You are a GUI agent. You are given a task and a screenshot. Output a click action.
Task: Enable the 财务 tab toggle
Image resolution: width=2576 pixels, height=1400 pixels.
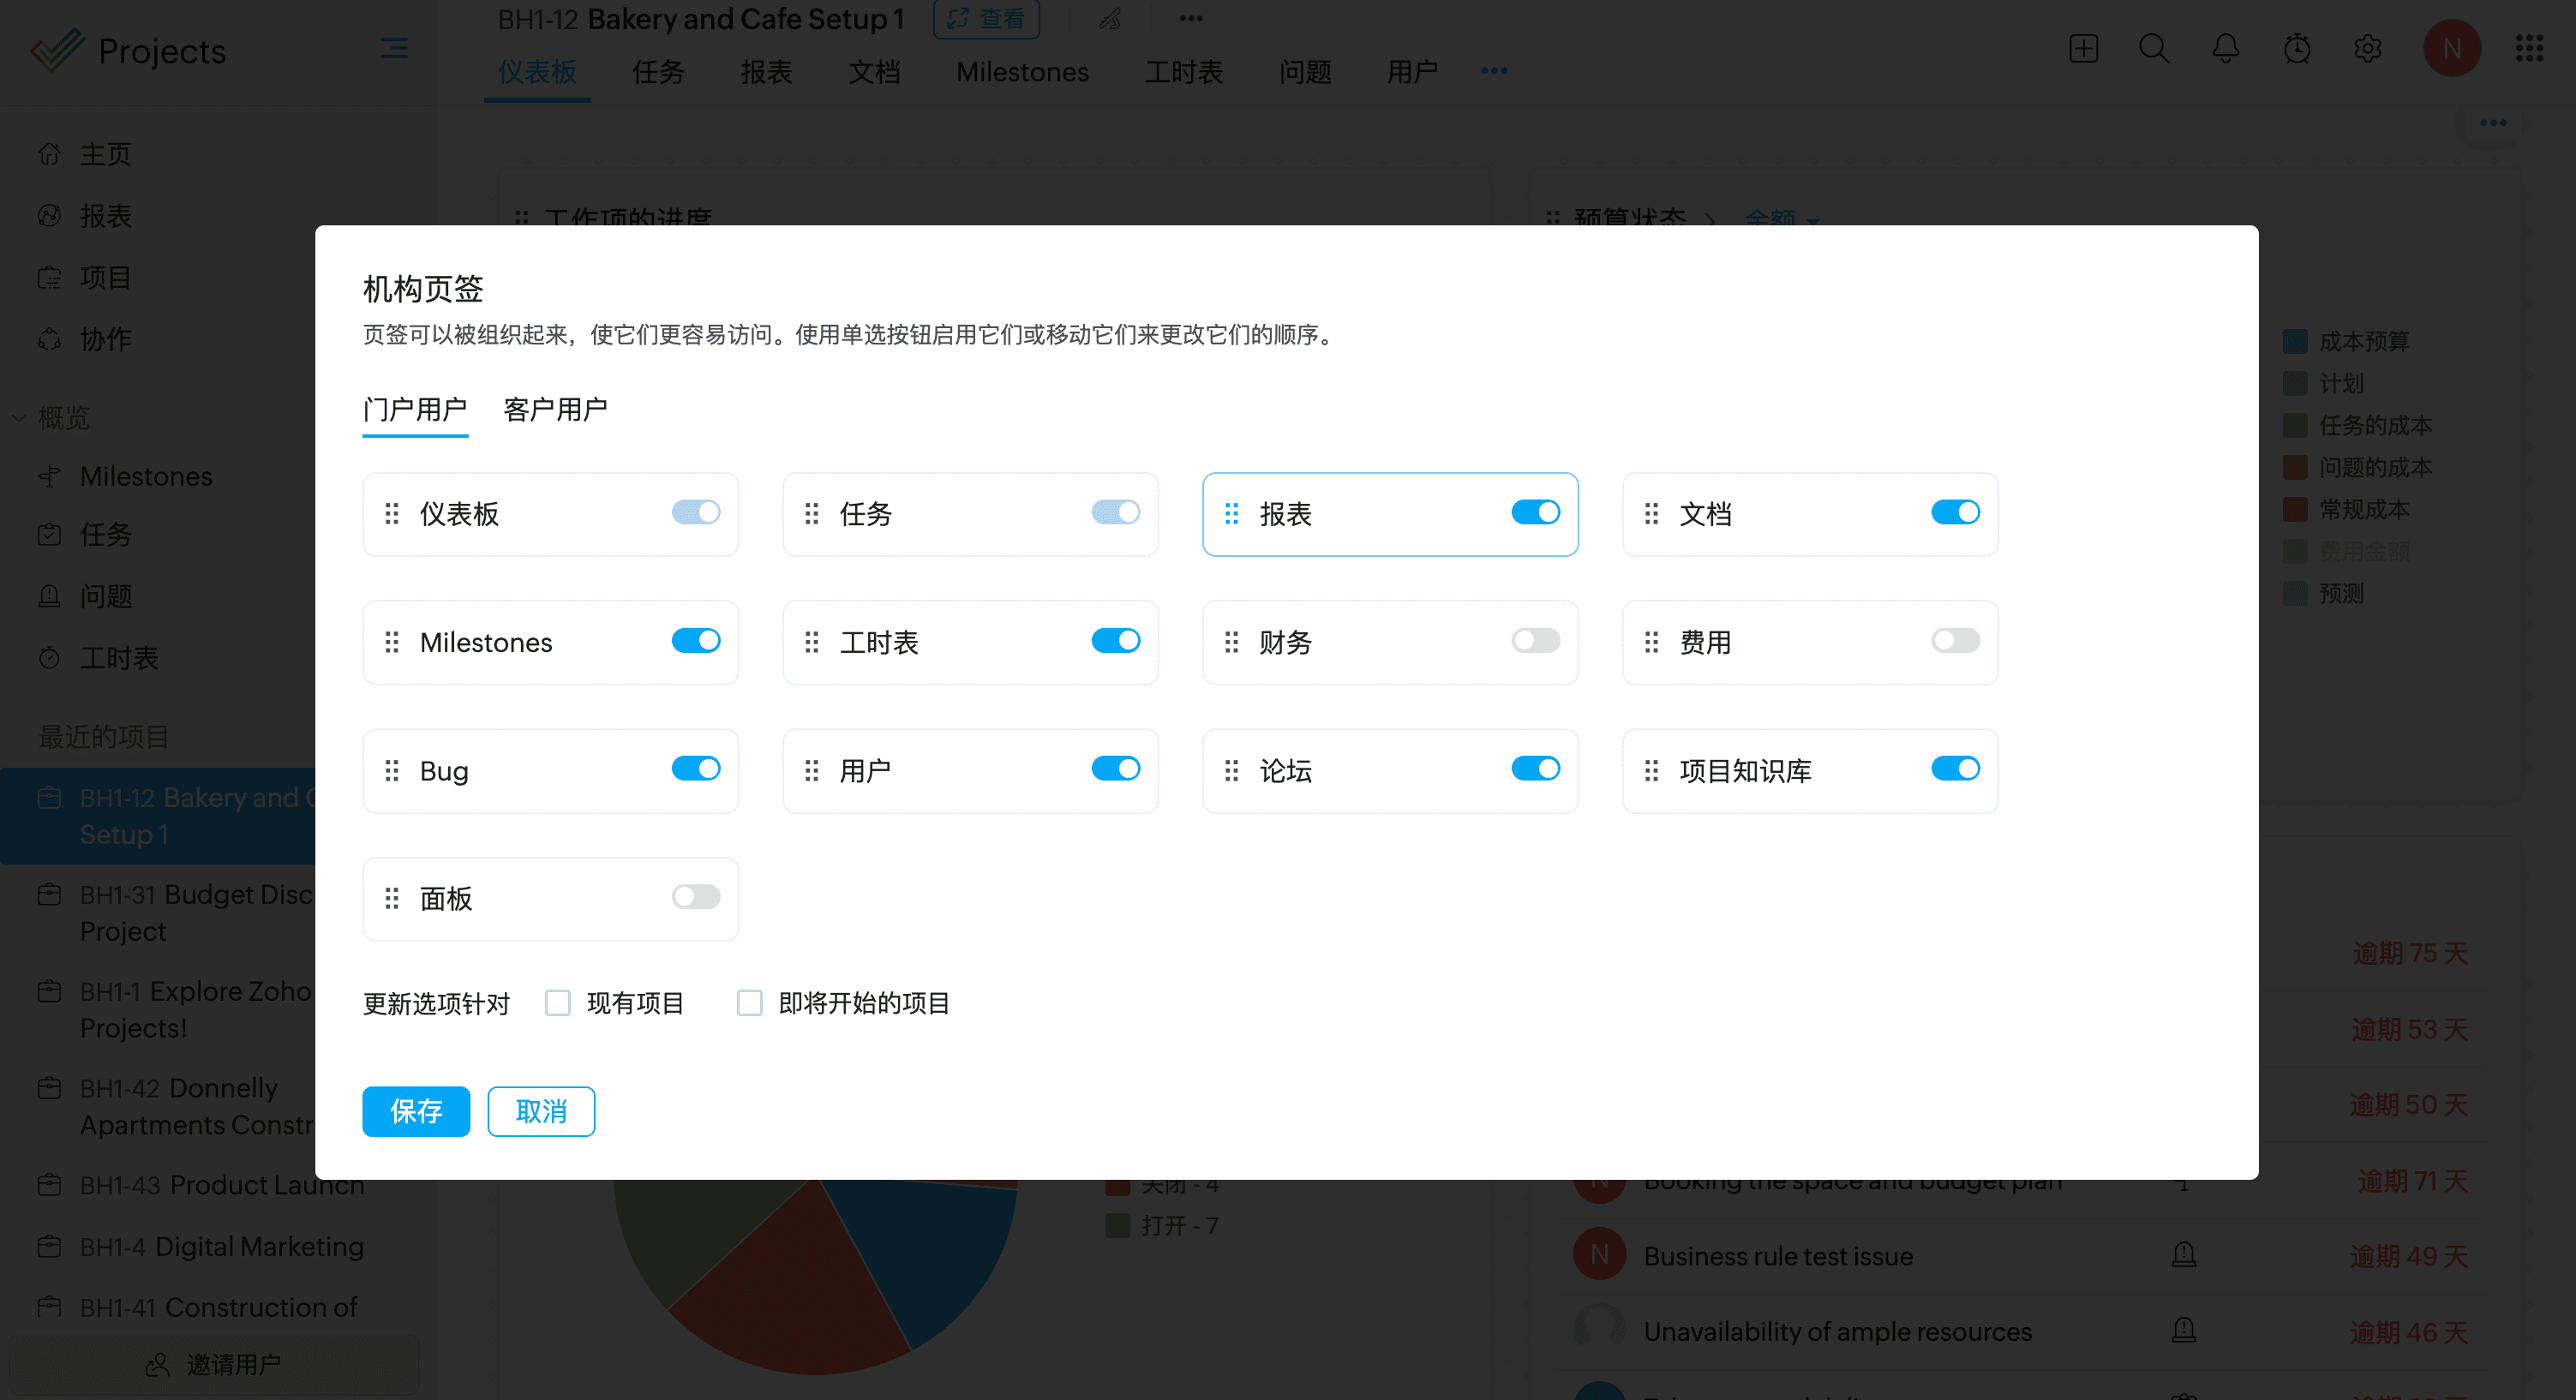[1535, 640]
